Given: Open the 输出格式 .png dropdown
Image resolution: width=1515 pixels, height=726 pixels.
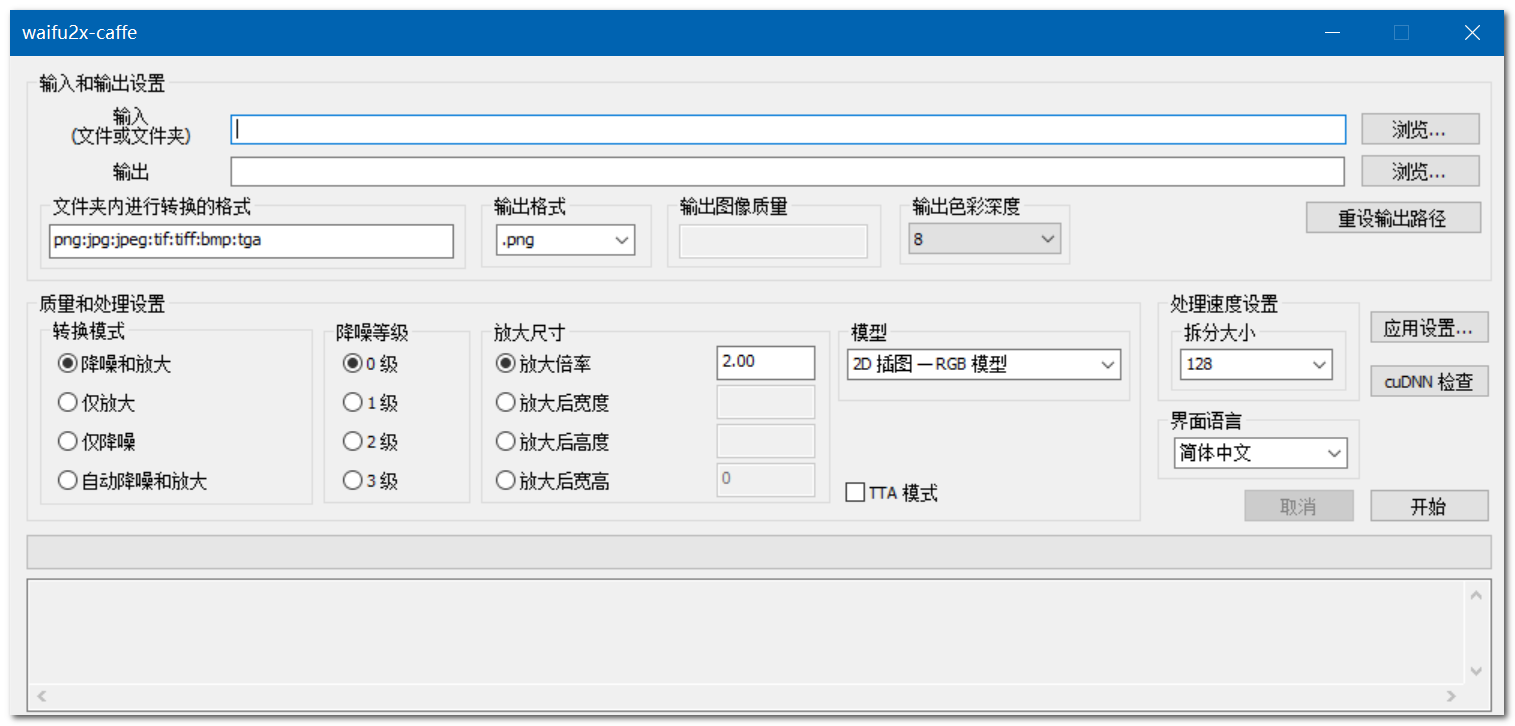Looking at the screenshot, I should pyautogui.click(x=565, y=240).
